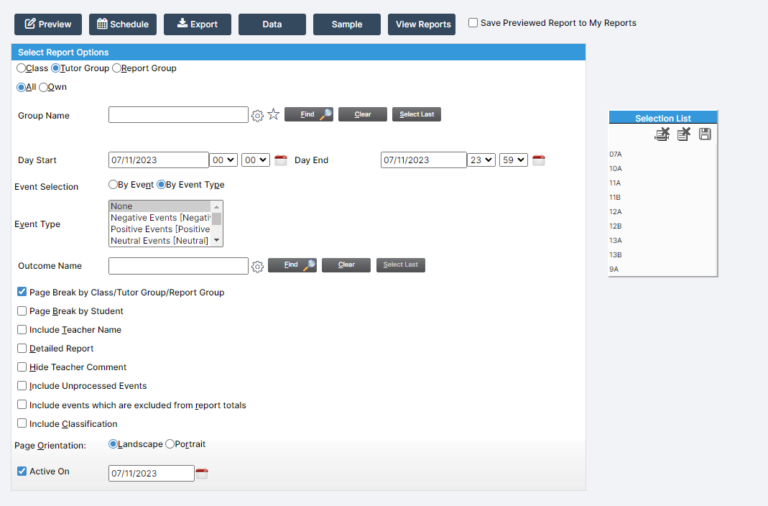Open Day Start hour dropdown
Viewport: 768px width, 506px height.
click(x=223, y=160)
